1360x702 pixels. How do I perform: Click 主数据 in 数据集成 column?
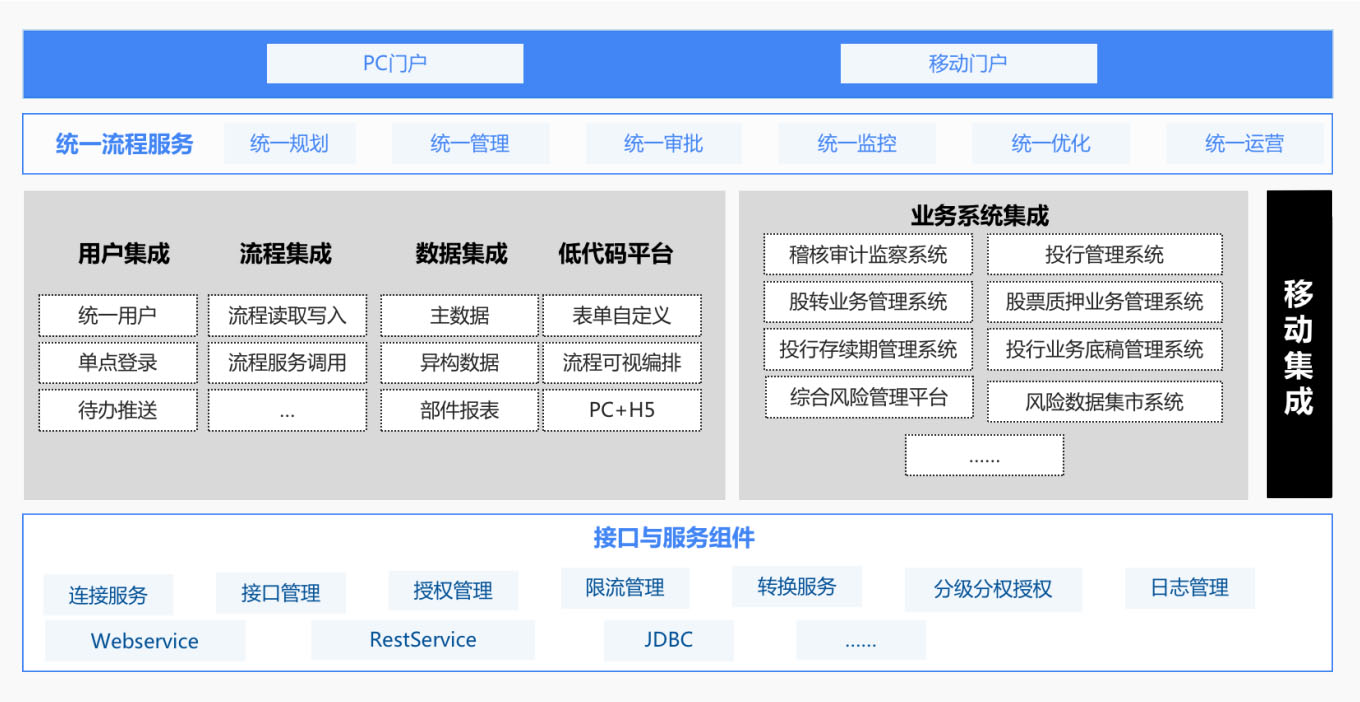459,316
